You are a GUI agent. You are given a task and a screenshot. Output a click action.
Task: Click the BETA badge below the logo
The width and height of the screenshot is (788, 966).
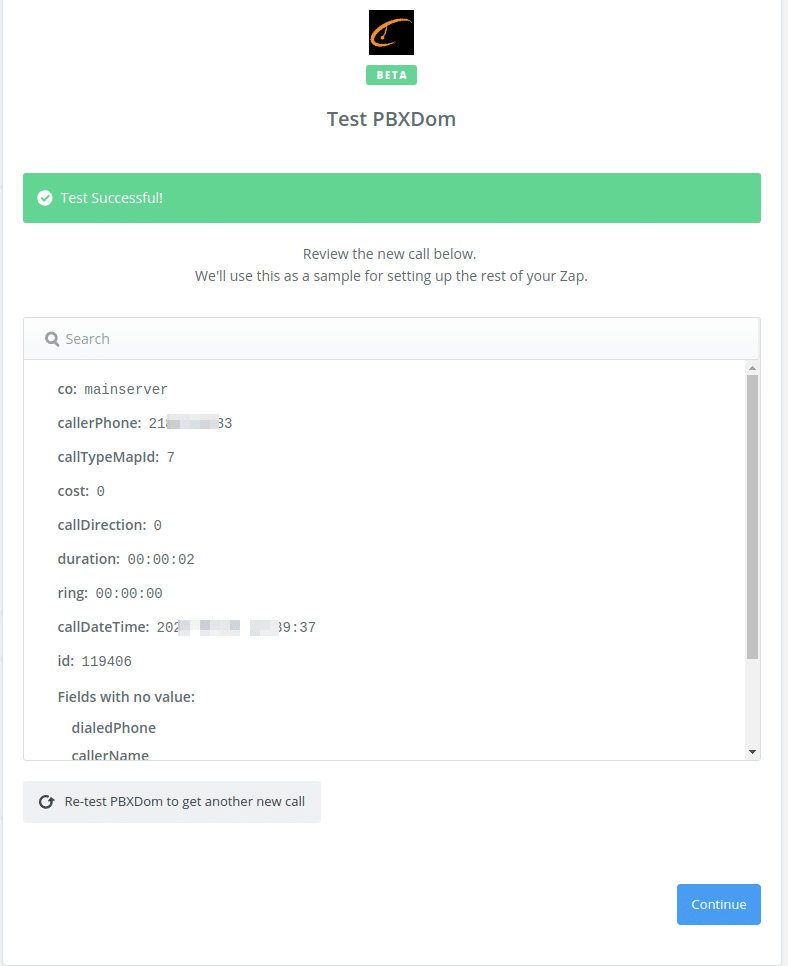391,75
